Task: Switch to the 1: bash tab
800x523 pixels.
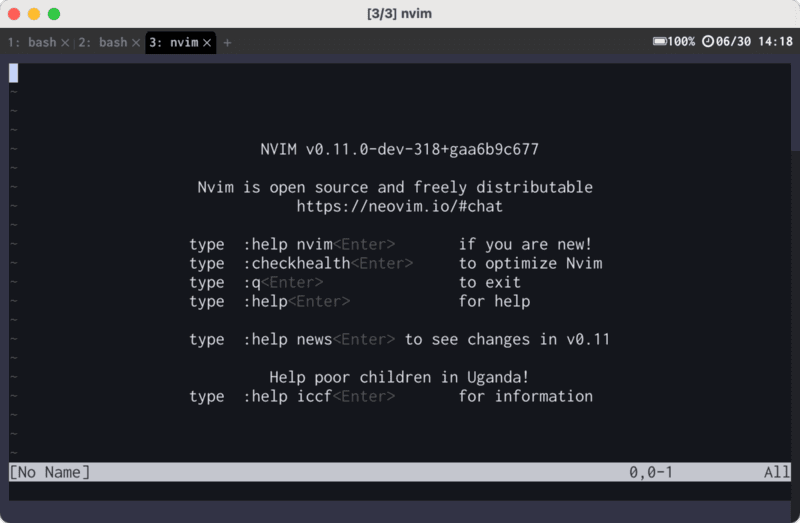Action: point(32,42)
